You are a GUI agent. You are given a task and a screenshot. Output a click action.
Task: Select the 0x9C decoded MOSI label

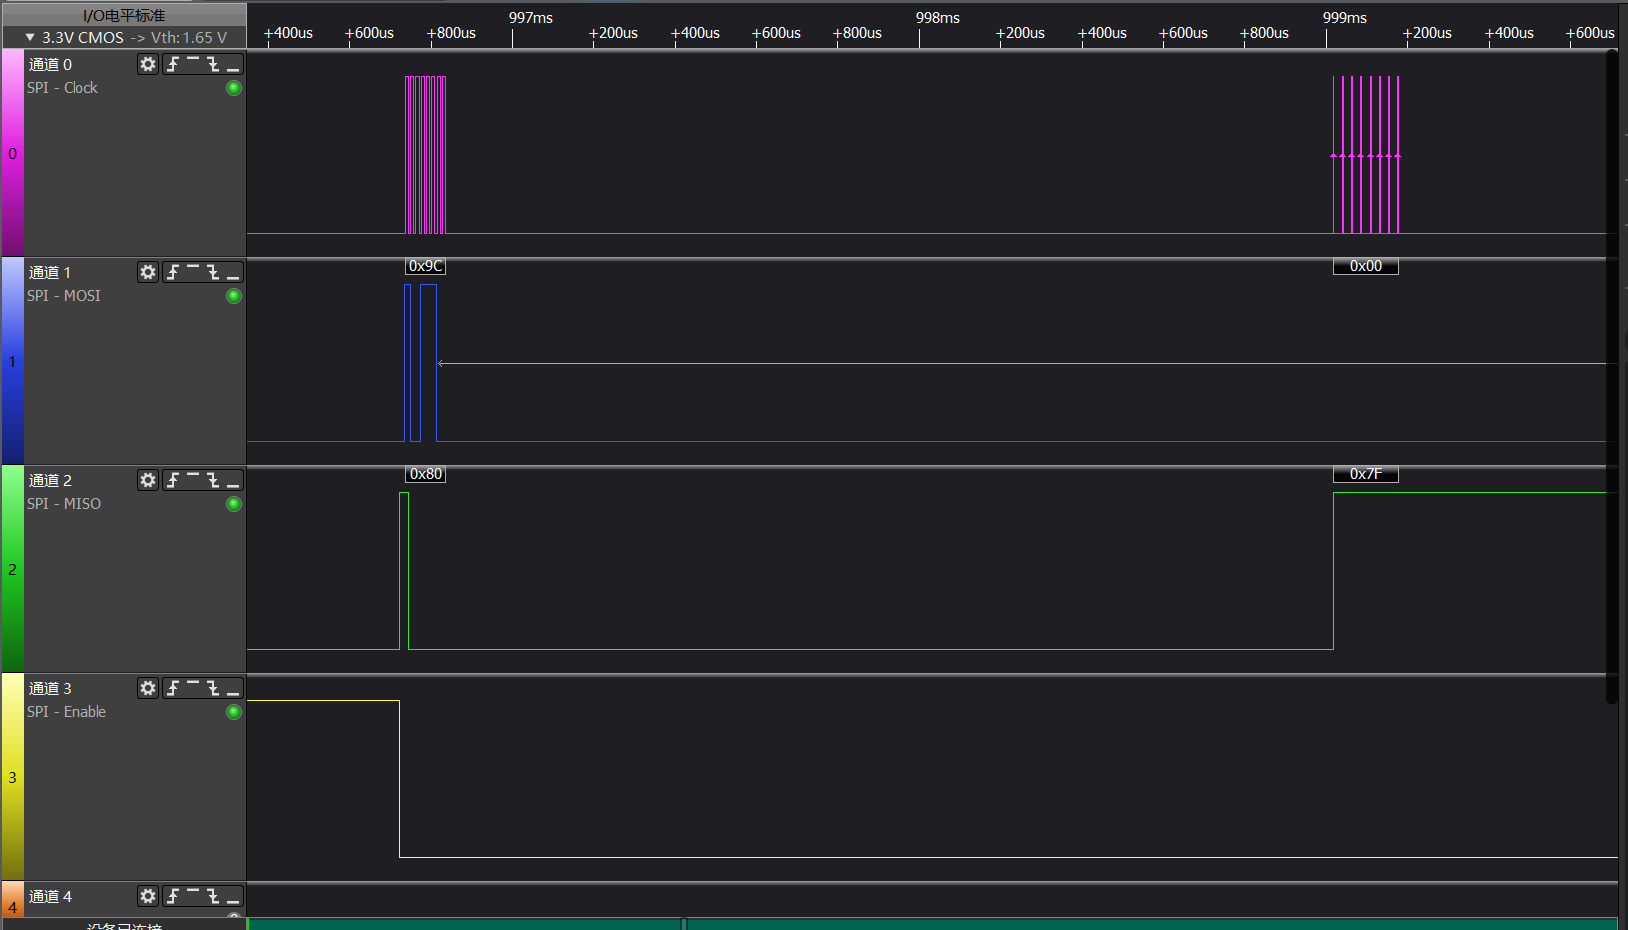pos(425,266)
